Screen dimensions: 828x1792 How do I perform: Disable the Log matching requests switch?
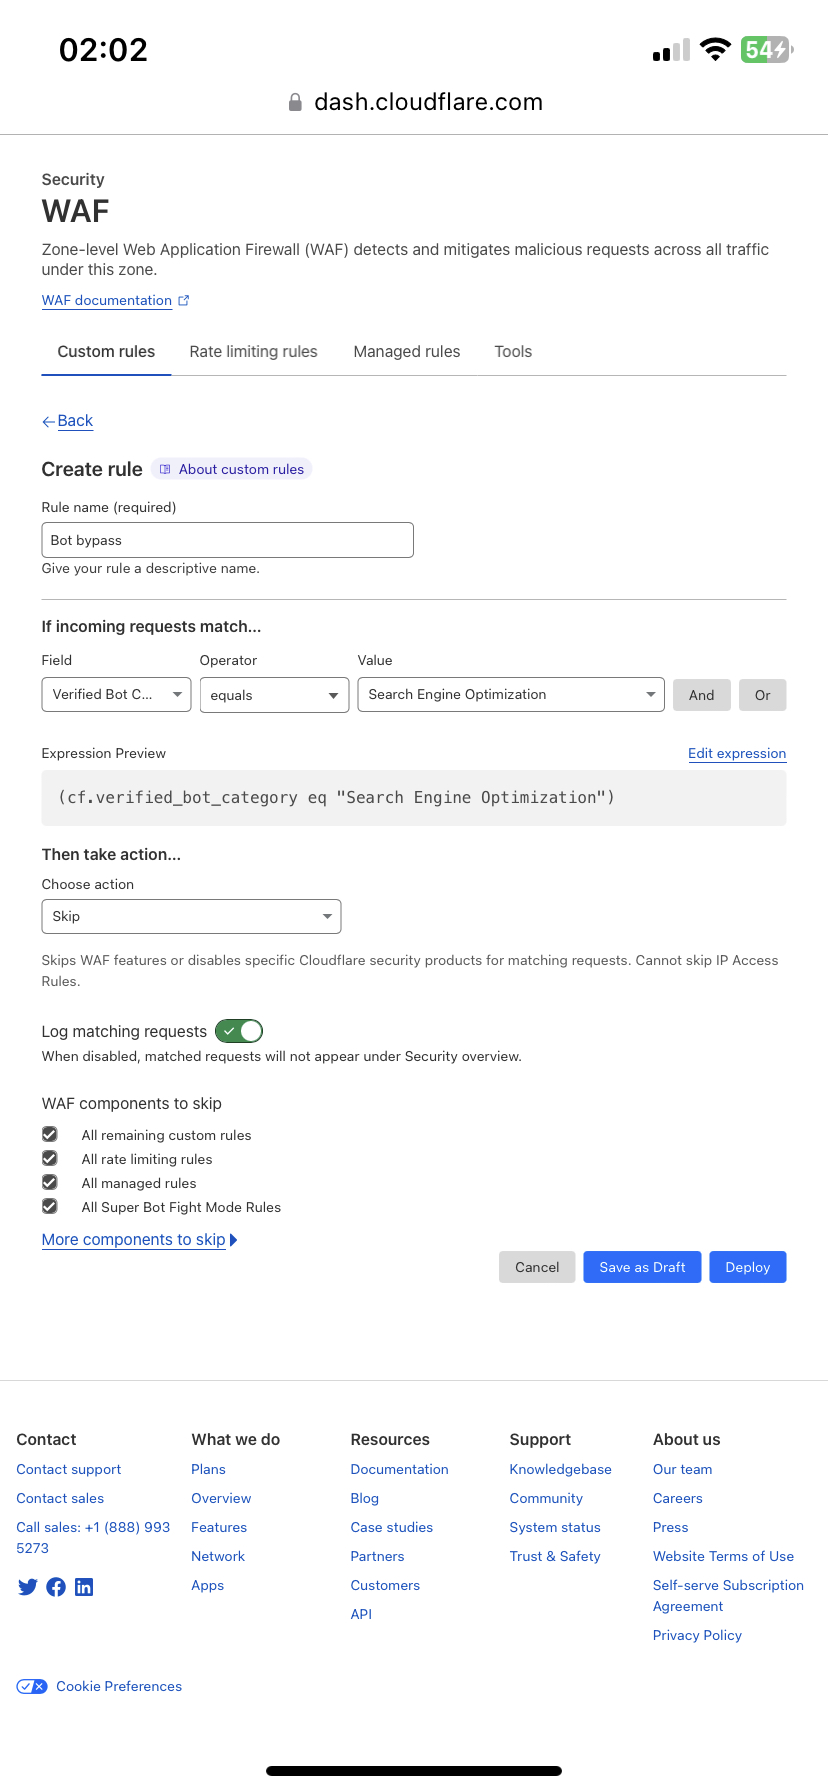coord(238,1030)
